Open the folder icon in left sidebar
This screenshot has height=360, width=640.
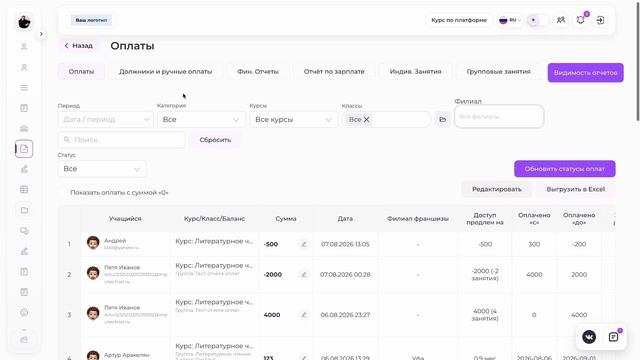click(x=24, y=210)
